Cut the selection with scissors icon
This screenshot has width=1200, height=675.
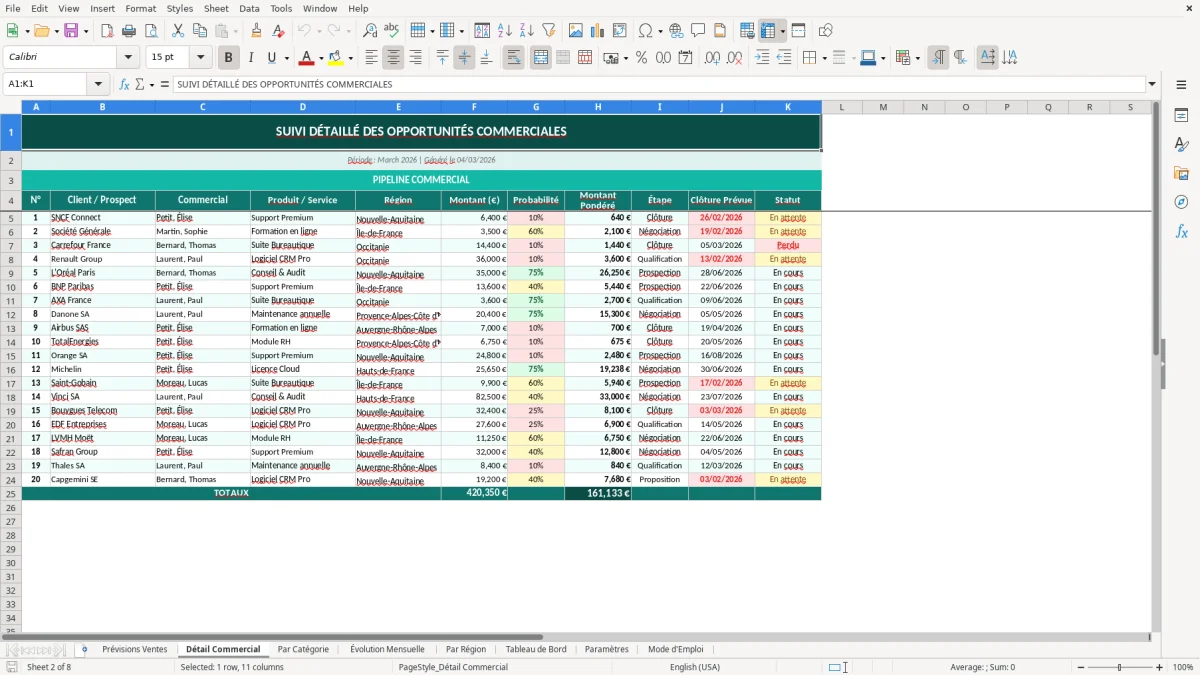pyautogui.click(x=178, y=31)
